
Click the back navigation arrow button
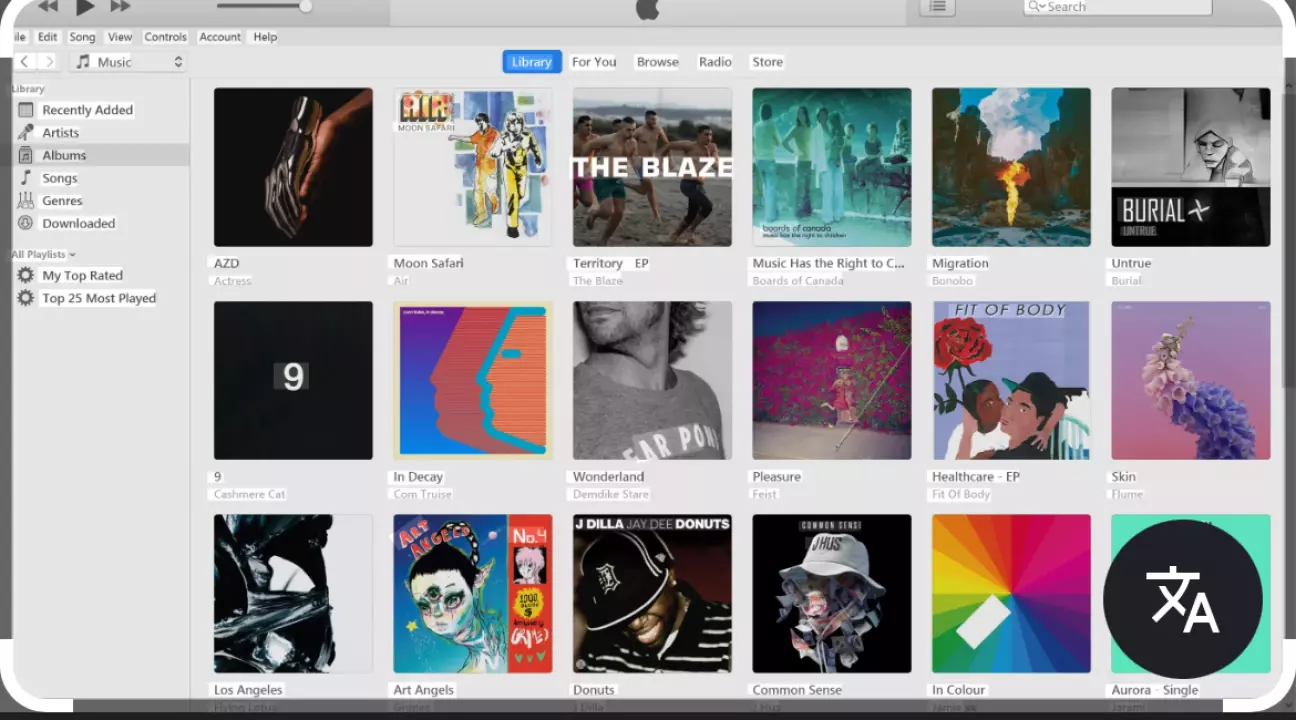(x=25, y=62)
